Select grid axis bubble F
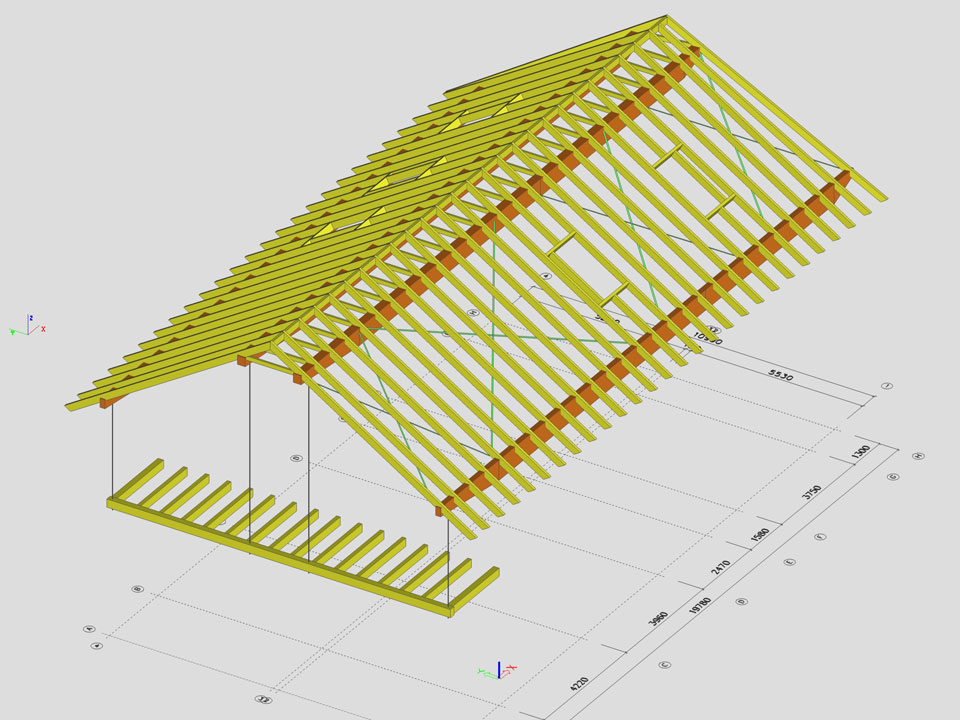960x720 pixels. point(820,537)
